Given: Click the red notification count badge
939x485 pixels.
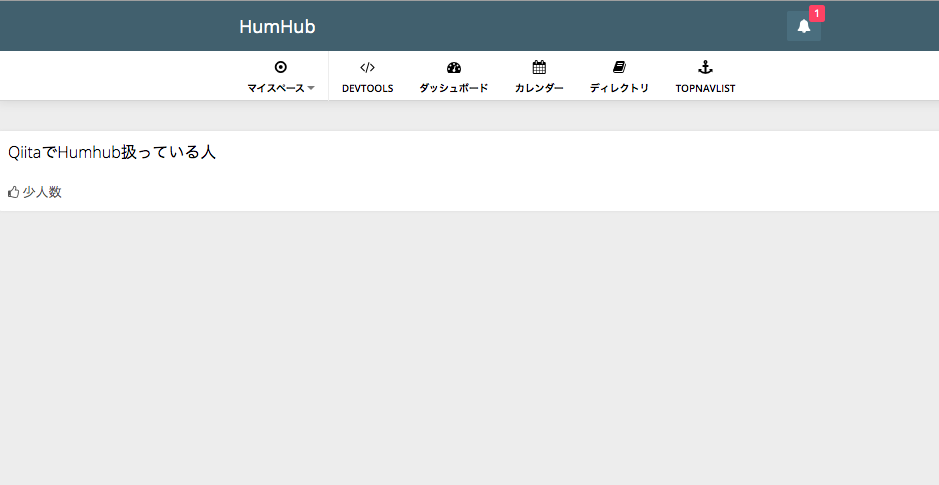Looking at the screenshot, I should (817, 14).
